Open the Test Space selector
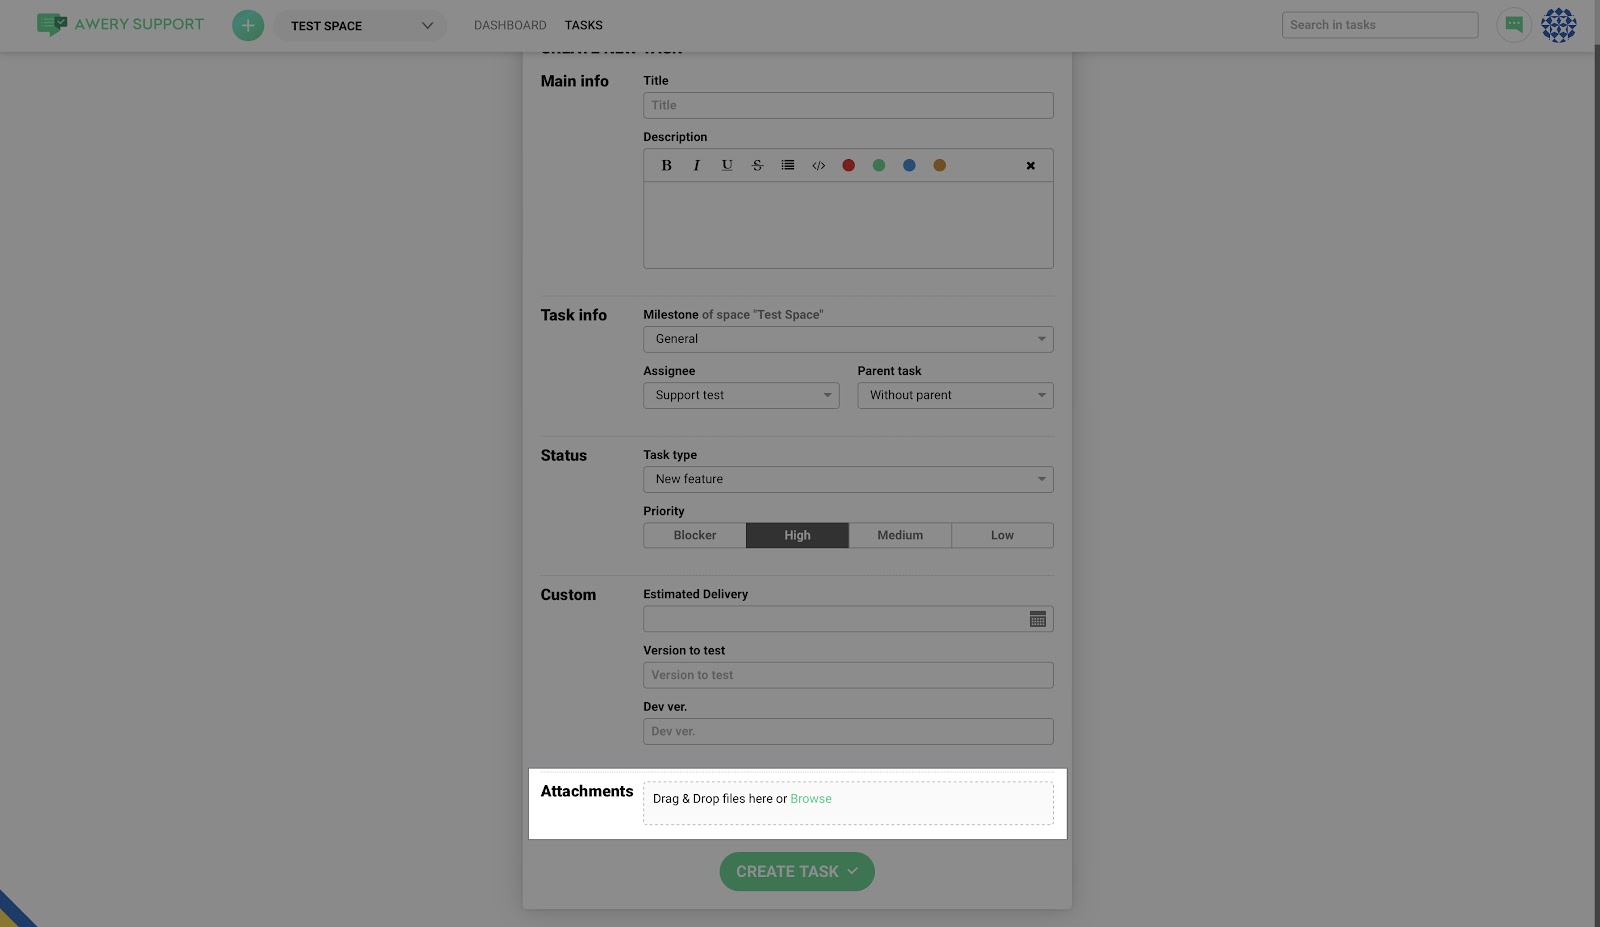This screenshot has width=1600, height=927. [360, 26]
